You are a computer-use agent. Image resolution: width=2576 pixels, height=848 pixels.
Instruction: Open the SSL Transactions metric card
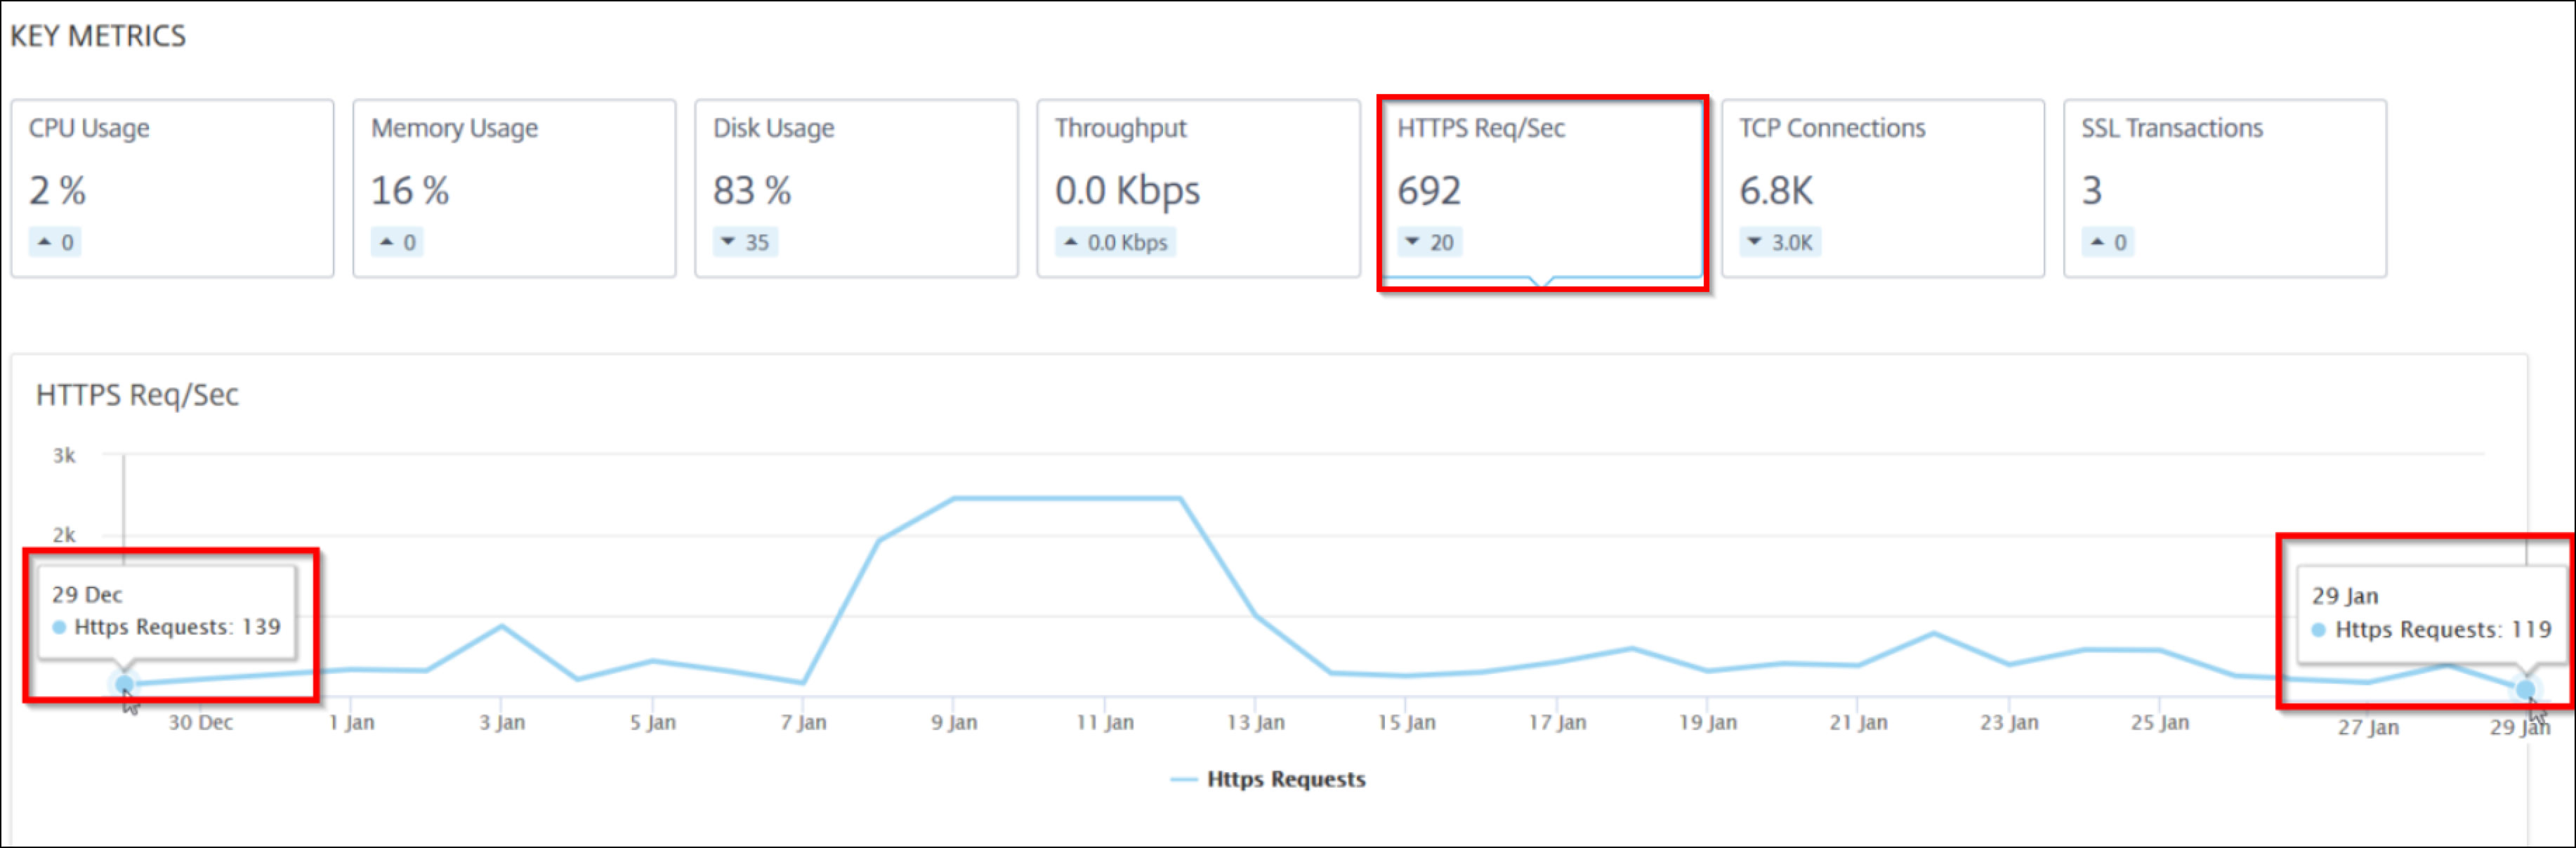pos(2225,188)
